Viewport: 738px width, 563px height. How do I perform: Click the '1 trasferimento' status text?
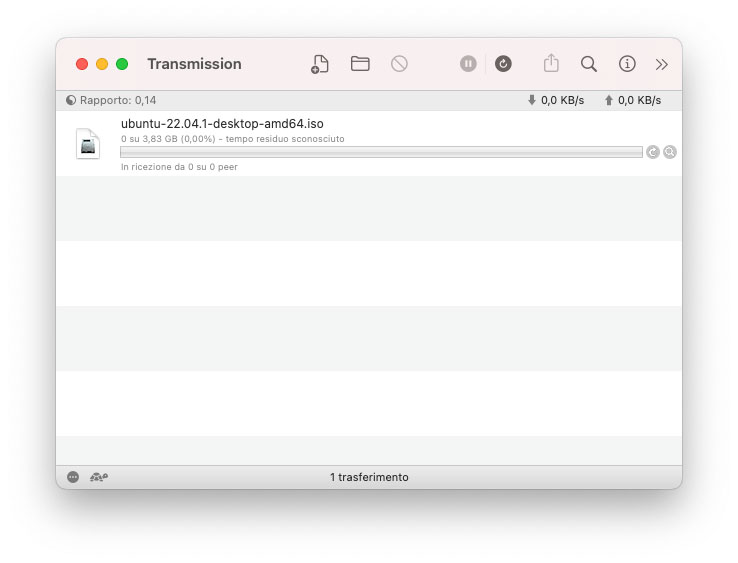tap(369, 477)
